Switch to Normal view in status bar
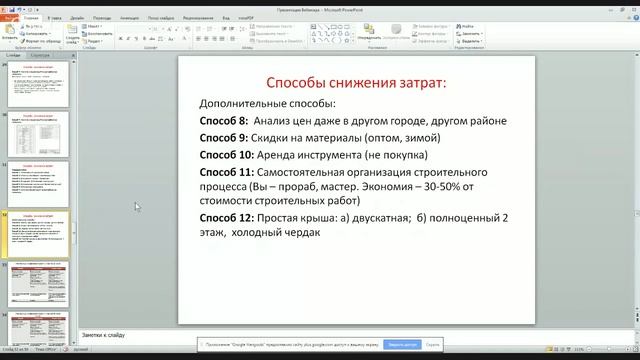 click(549, 349)
